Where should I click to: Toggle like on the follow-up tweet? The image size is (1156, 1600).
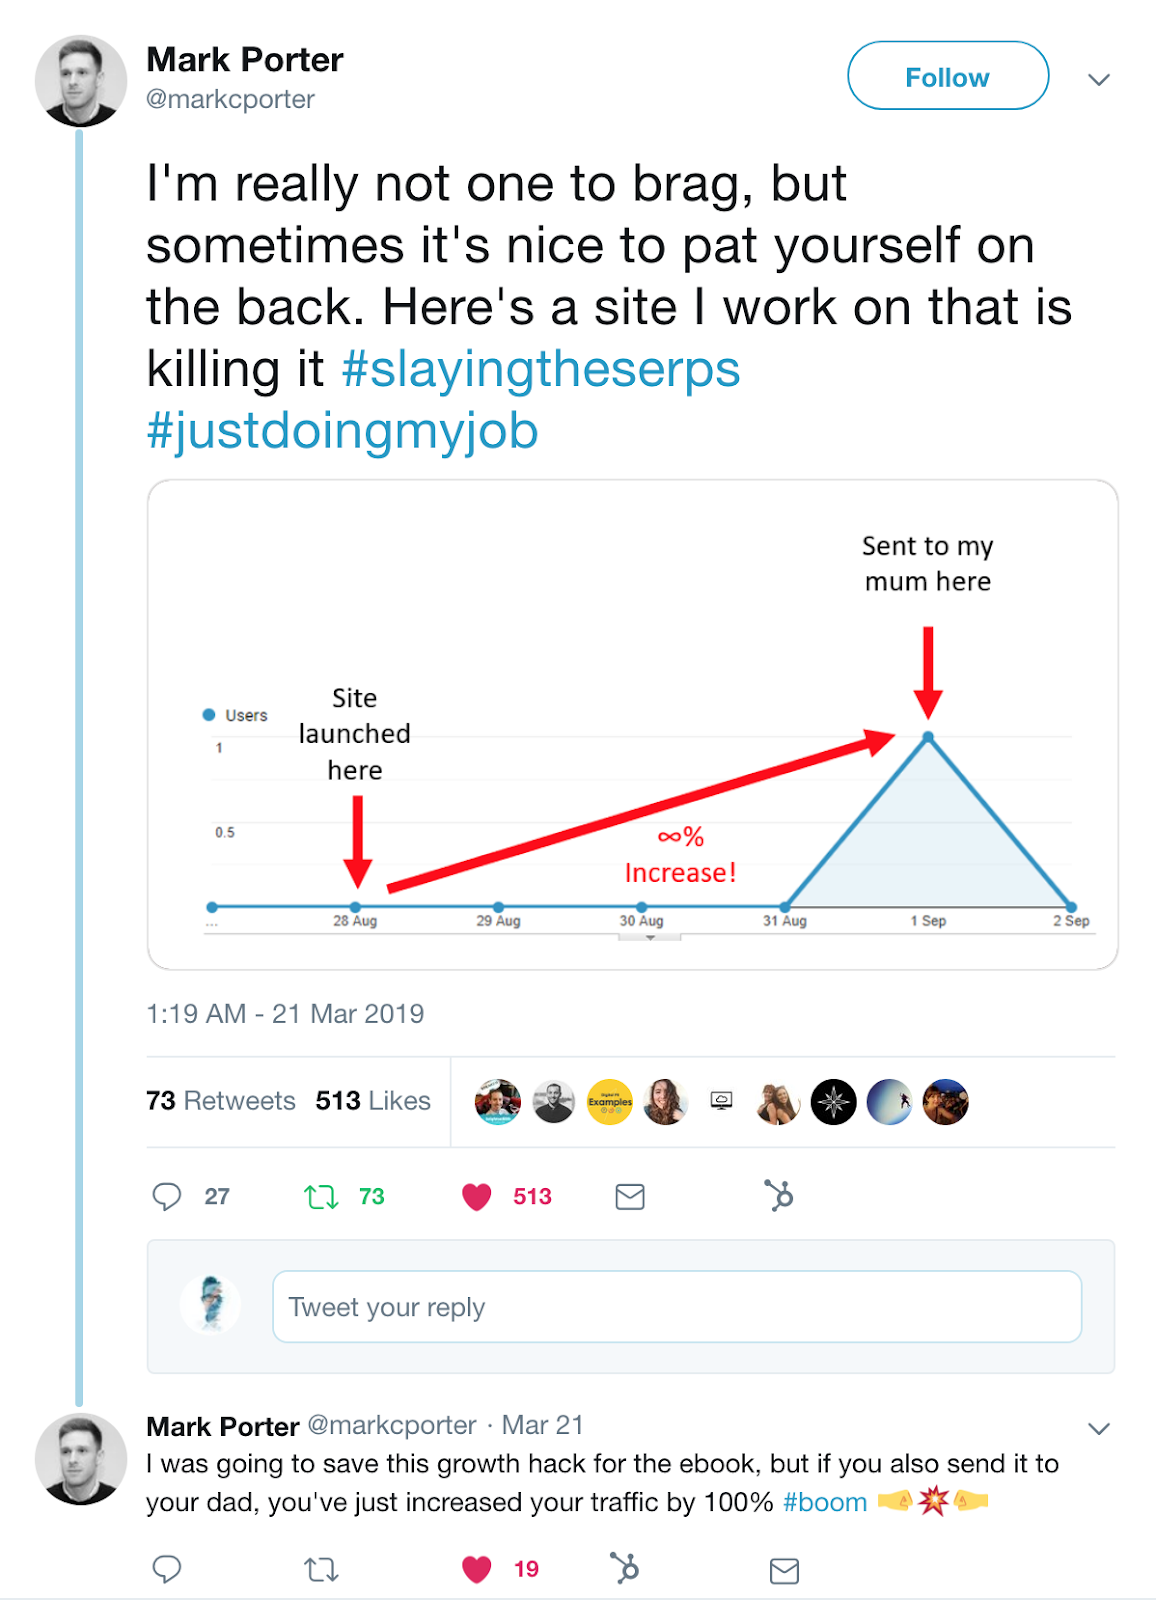477,1569
